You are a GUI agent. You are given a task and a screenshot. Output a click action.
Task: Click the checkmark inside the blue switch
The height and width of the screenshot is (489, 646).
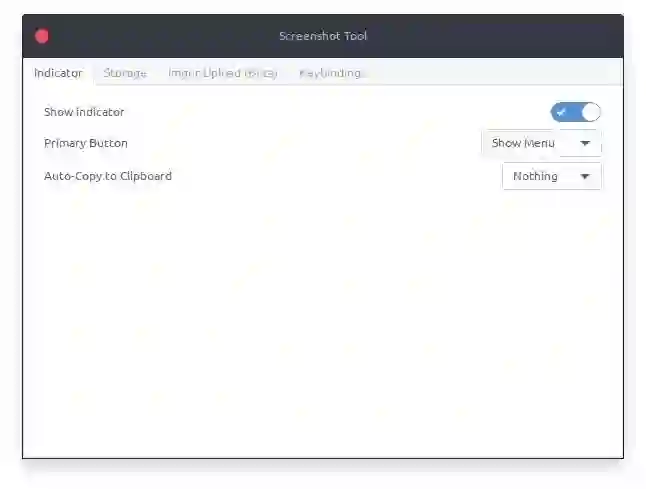(561, 112)
